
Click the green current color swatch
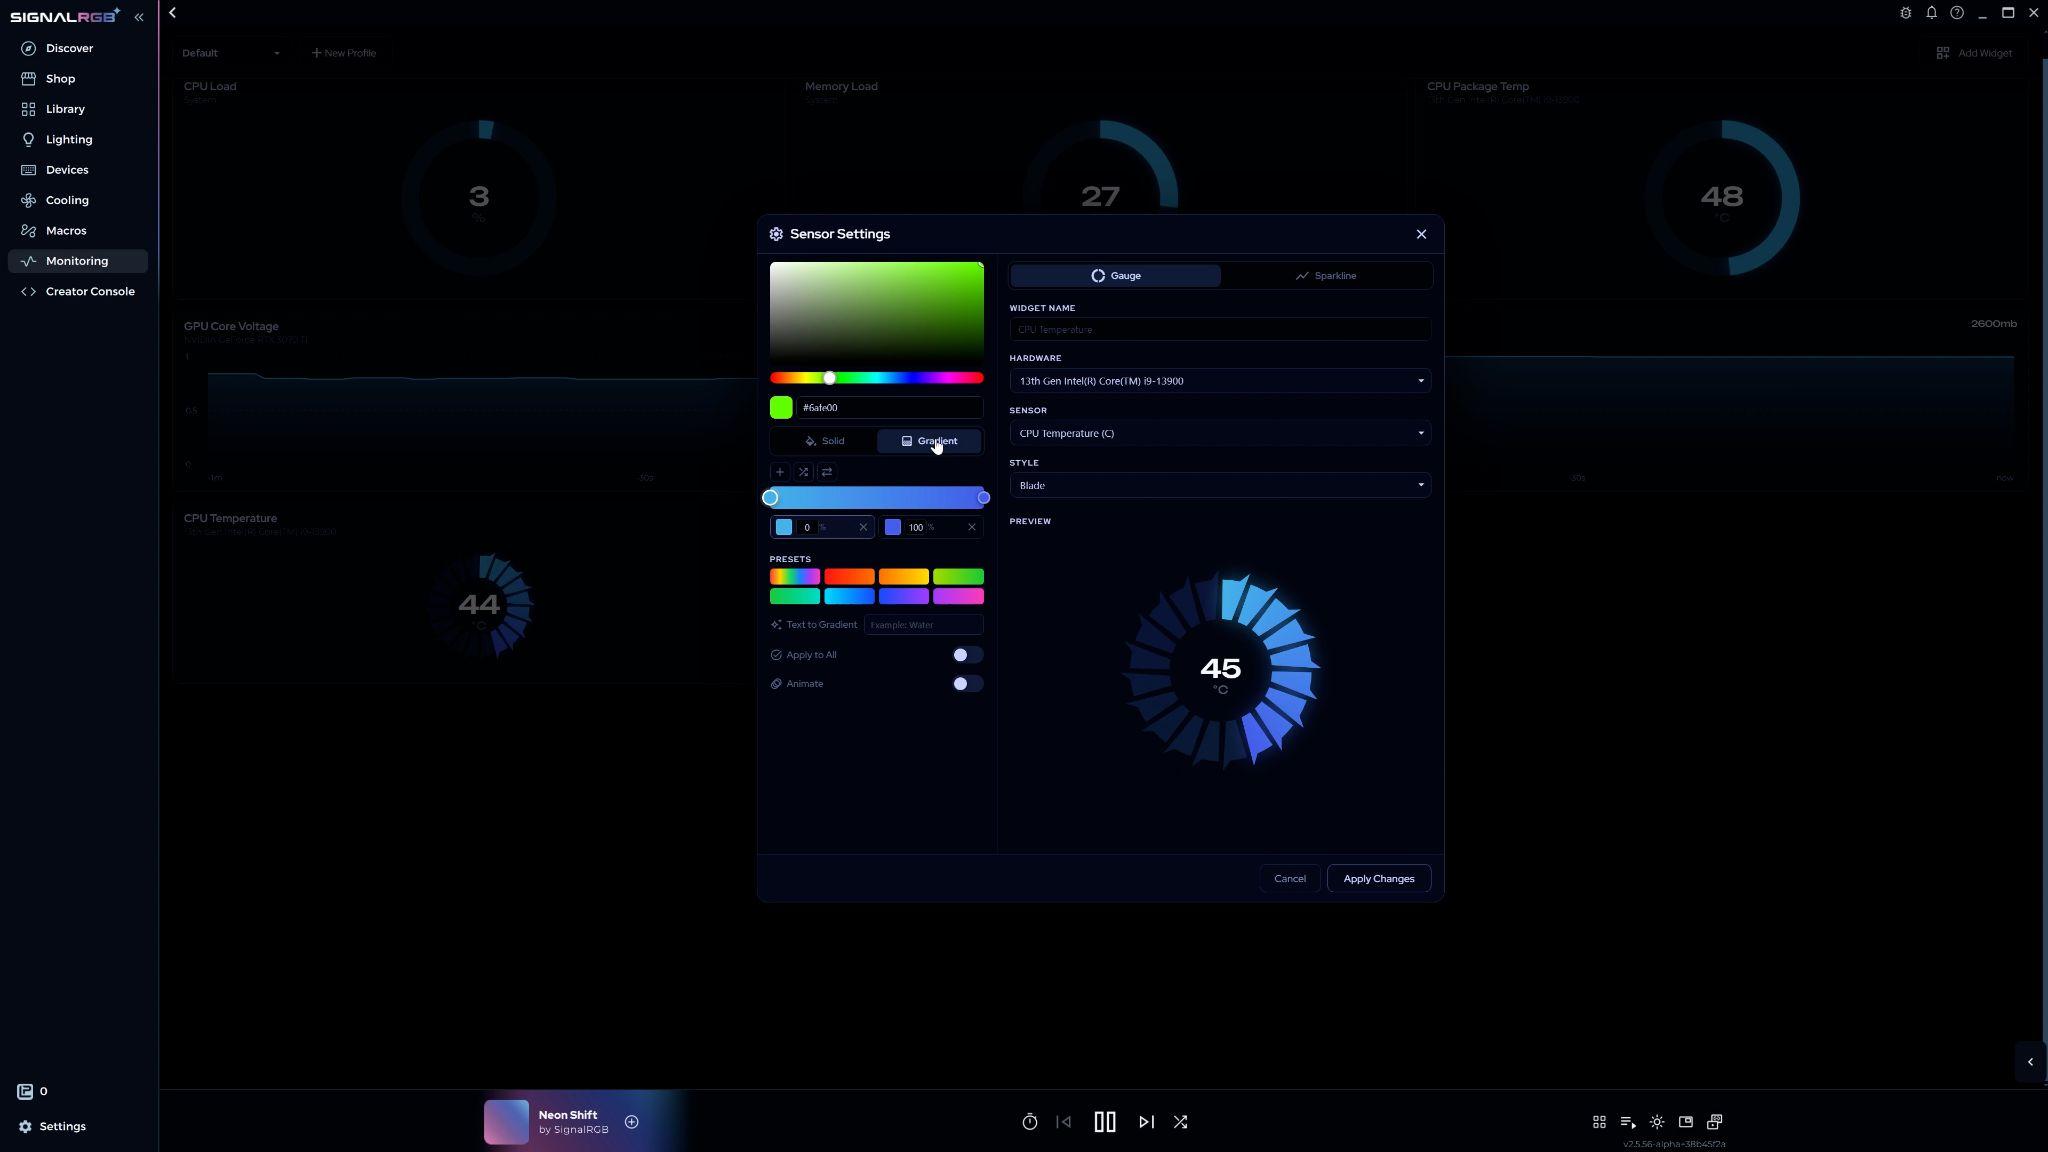click(x=781, y=408)
